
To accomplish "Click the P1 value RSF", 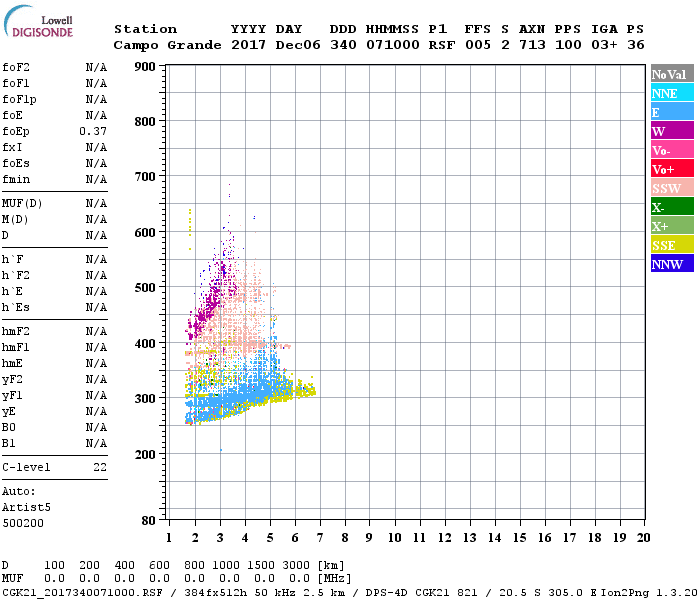I will click(x=442, y=45).
